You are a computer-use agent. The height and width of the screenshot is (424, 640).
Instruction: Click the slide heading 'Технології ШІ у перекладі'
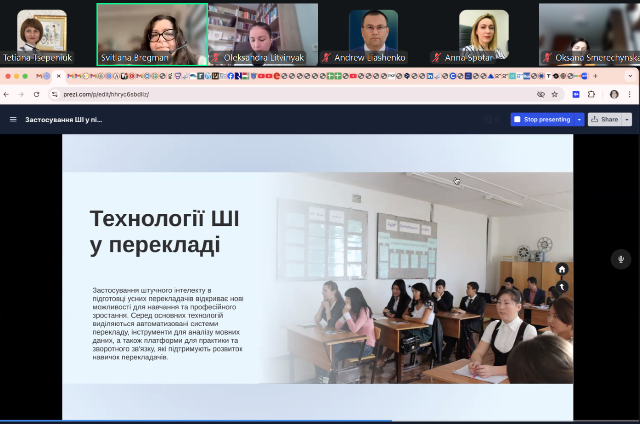(164, 232)
